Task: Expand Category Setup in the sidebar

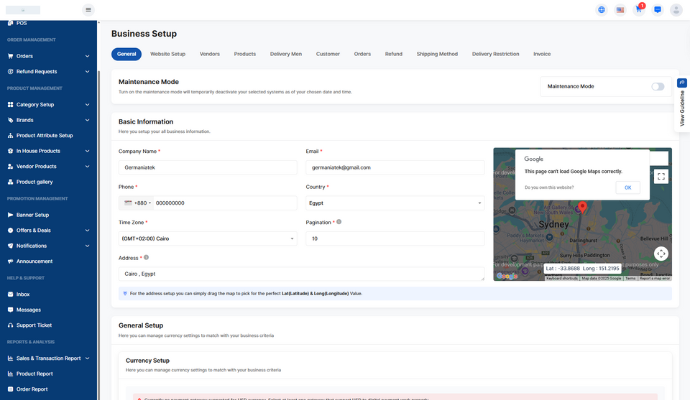Action: pyautogui.click(x=50, y=104)
